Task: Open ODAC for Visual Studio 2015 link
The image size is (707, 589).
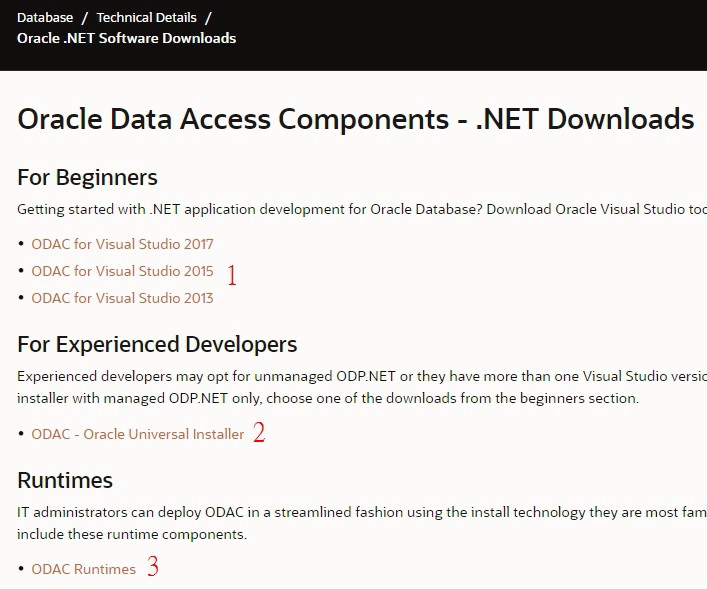Action: point(122,271)
